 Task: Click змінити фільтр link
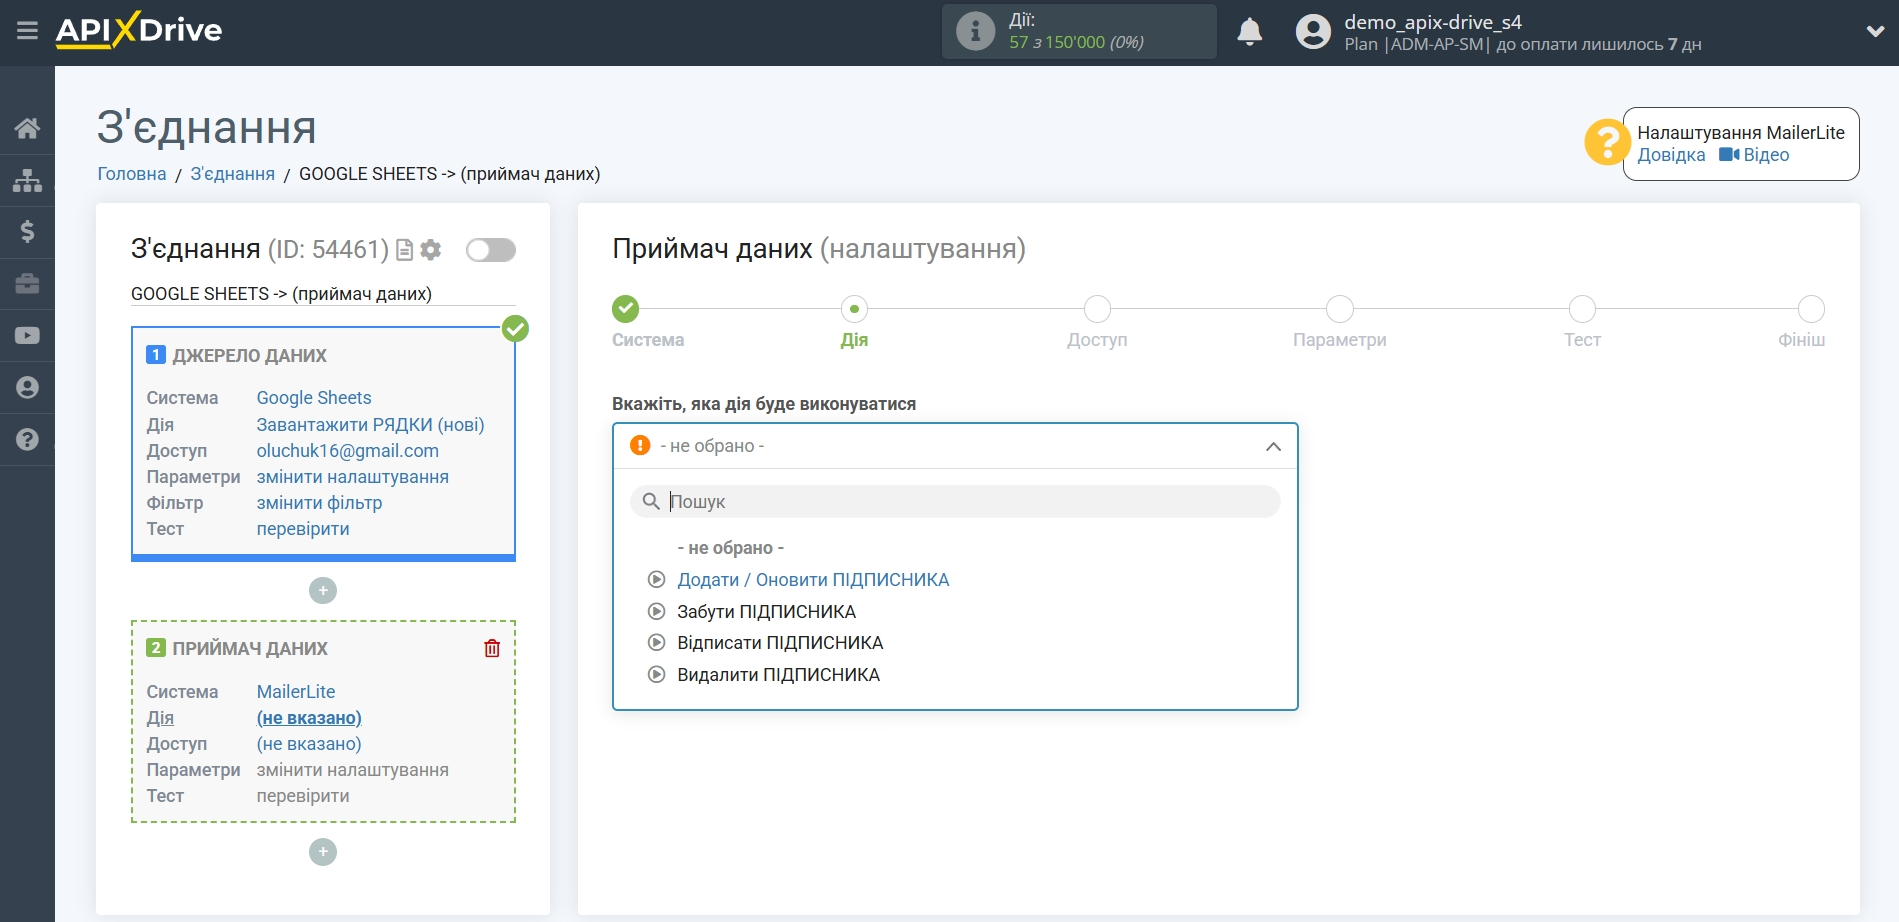click(x=319, y=503)
